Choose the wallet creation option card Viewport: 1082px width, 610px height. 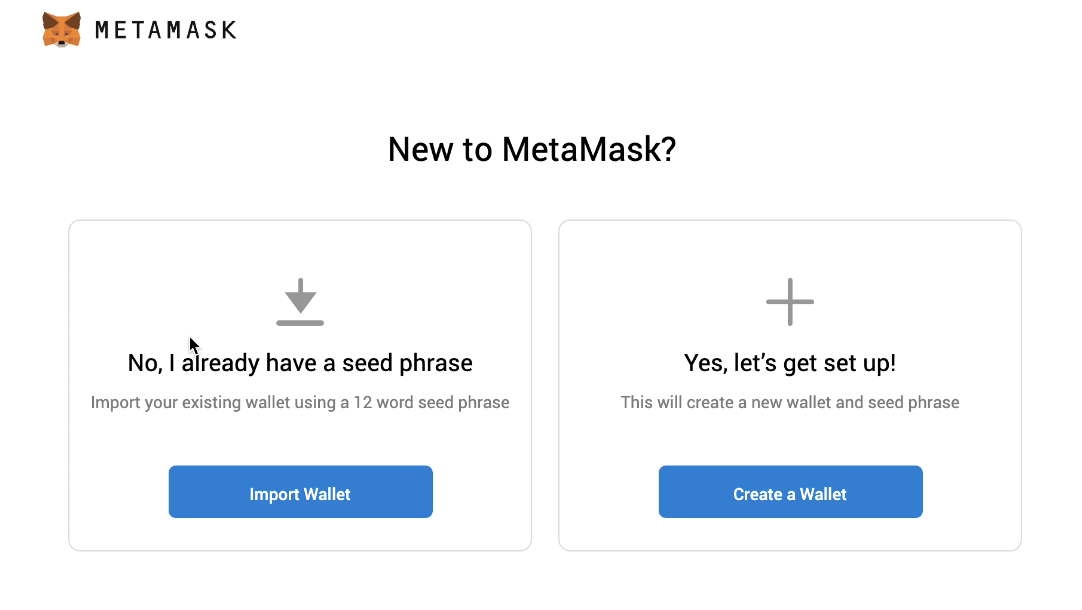(x=790, y=385)
